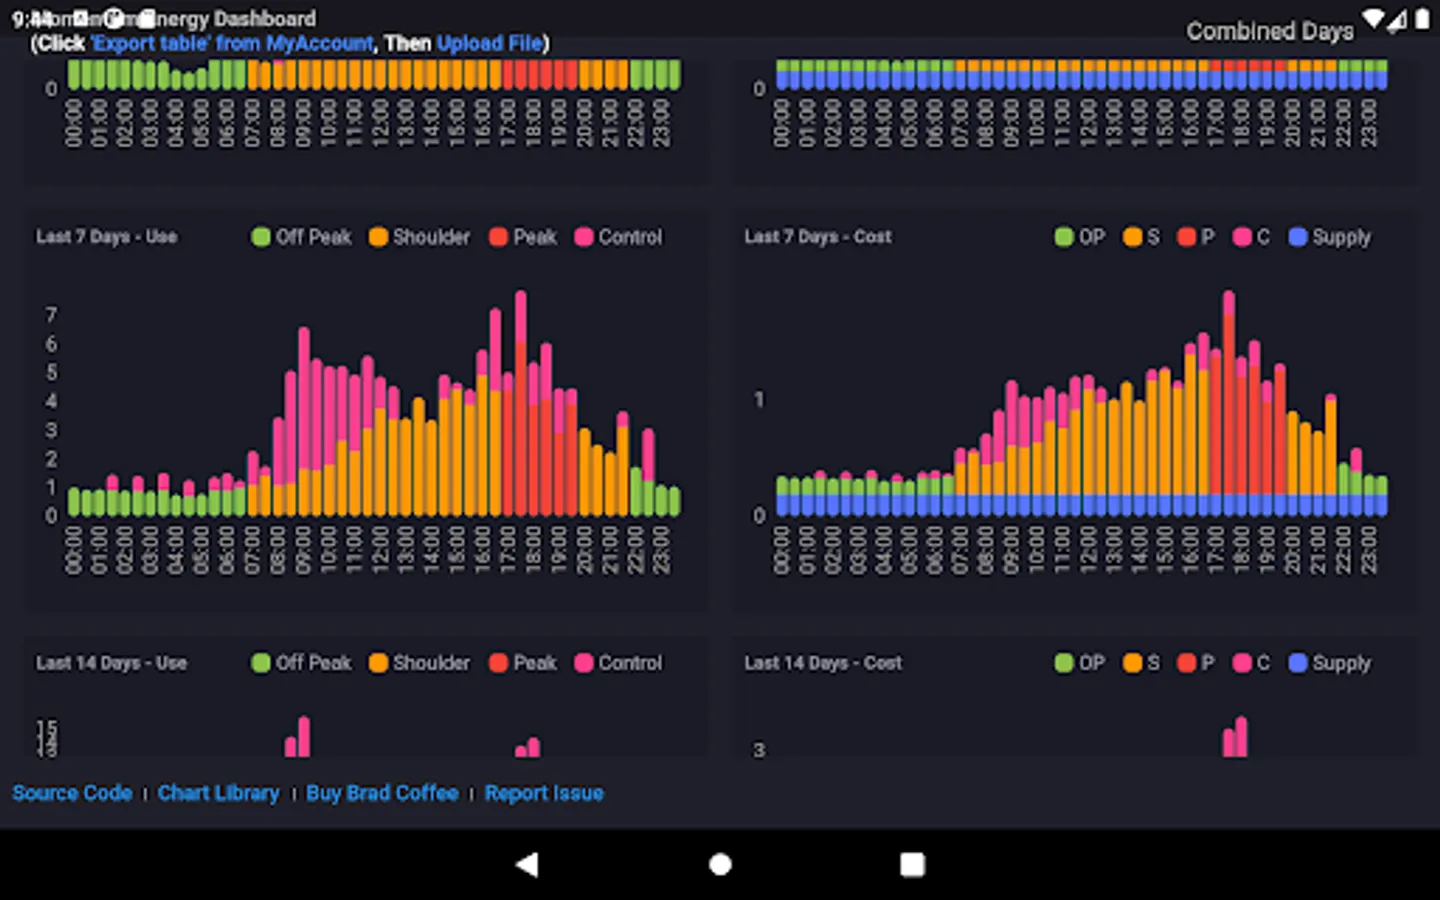1440x900 pixels.
Task: Toggle S in Last 14 Days Cost legend
Action: pyautogui.click(x=1141, y=663)
